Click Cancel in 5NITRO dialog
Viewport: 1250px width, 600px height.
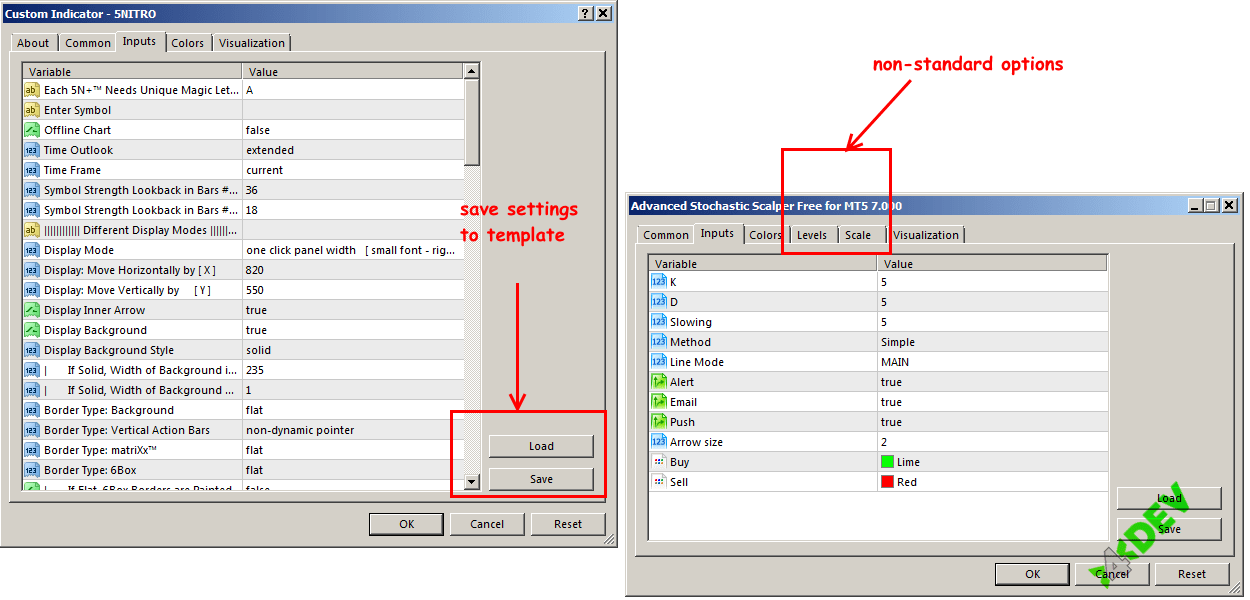(487, 524)
